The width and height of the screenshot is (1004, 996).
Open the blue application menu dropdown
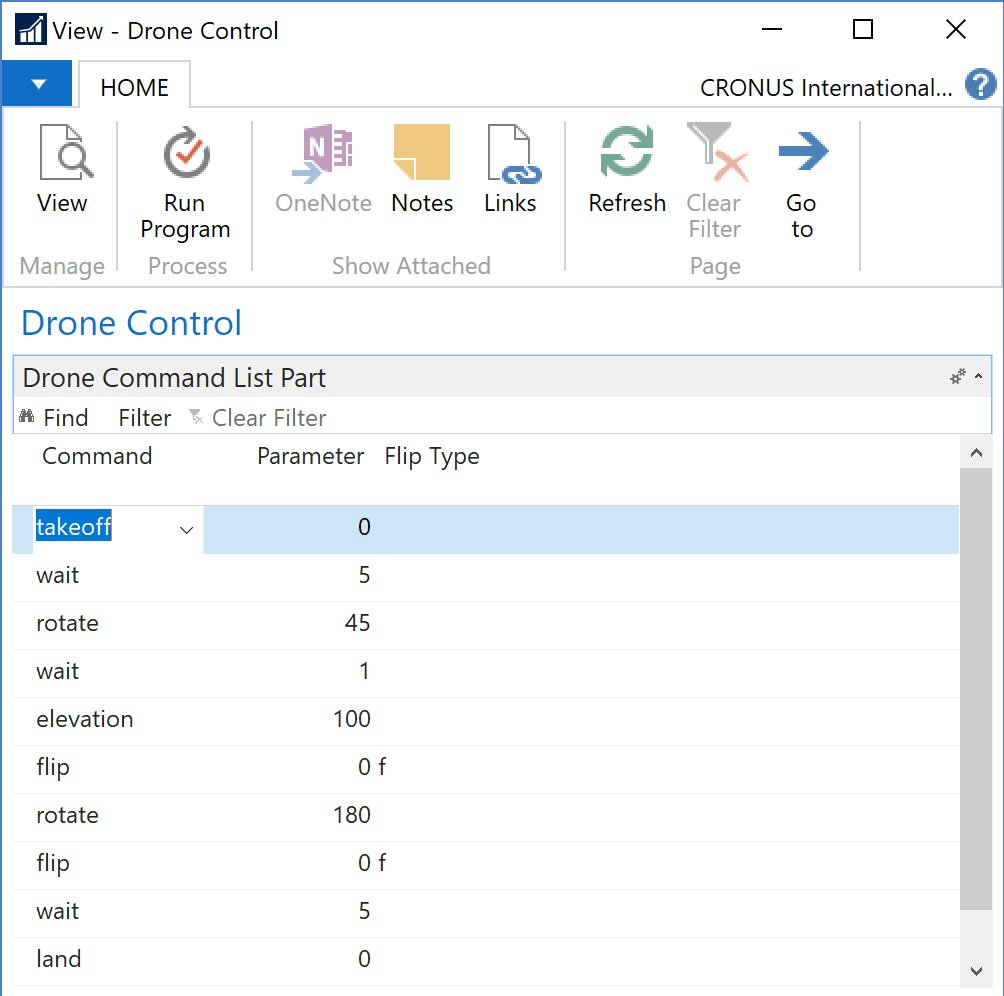37,84
